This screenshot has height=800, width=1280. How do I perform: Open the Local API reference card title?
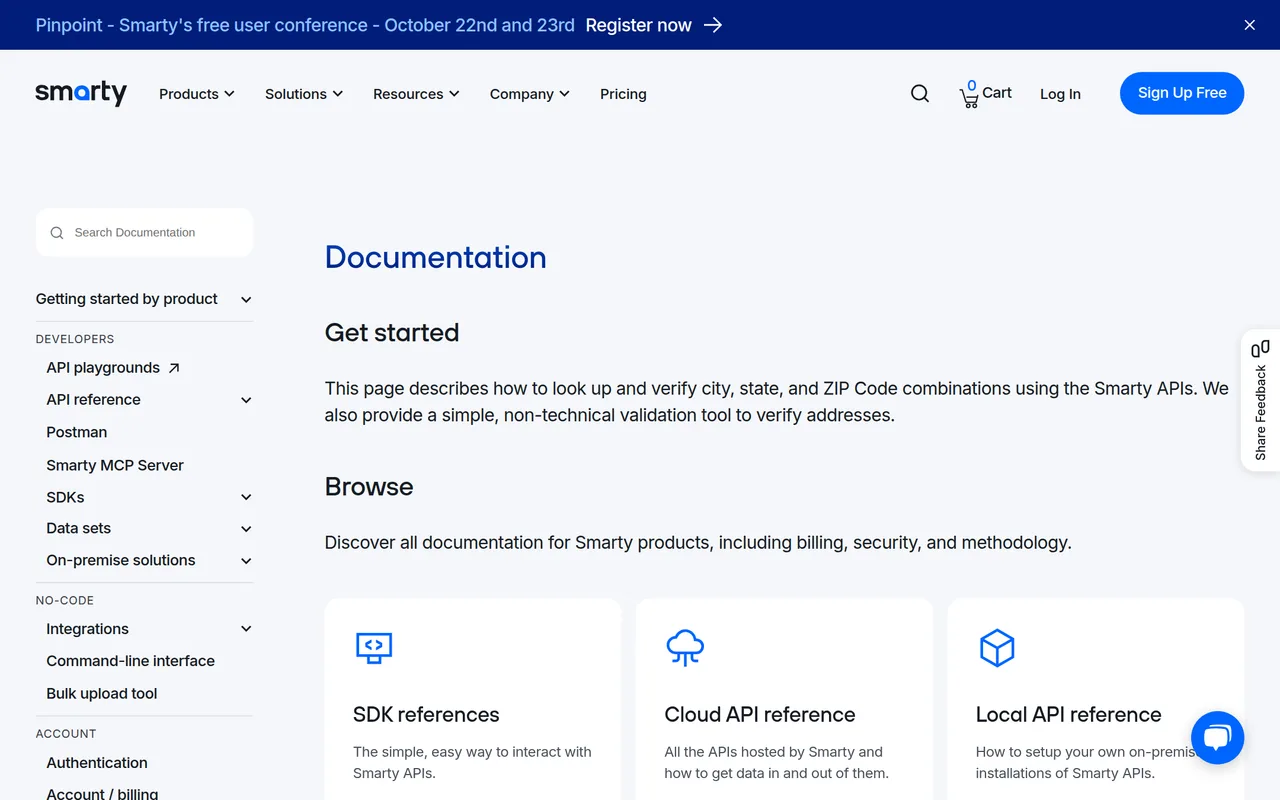click(1068, 715)
